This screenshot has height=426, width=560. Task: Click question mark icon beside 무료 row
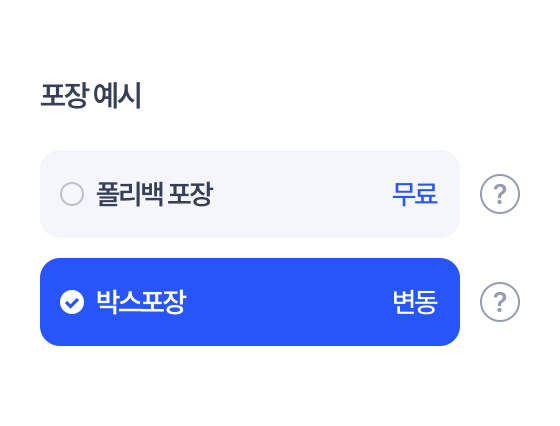pos(500,194)
